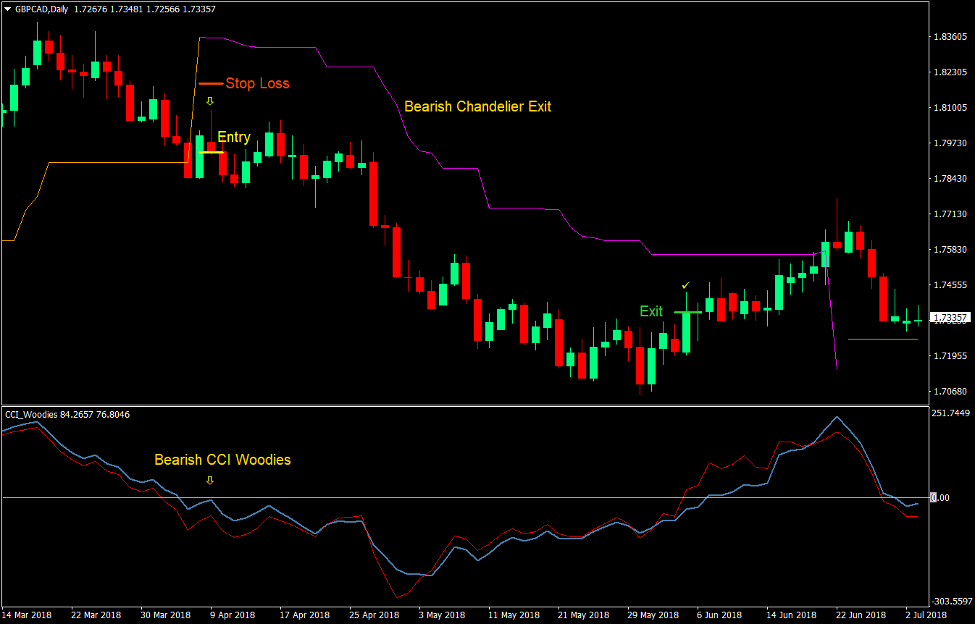This screenshot has width=977, height=625.
Task: Click the orange Stop Loss horizontal line marker
Action: (x=210, y=83)
